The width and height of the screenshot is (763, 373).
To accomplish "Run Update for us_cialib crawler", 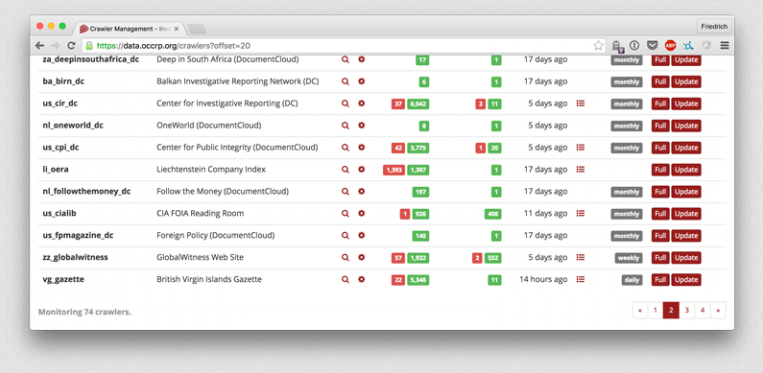I will click(686, 213).
